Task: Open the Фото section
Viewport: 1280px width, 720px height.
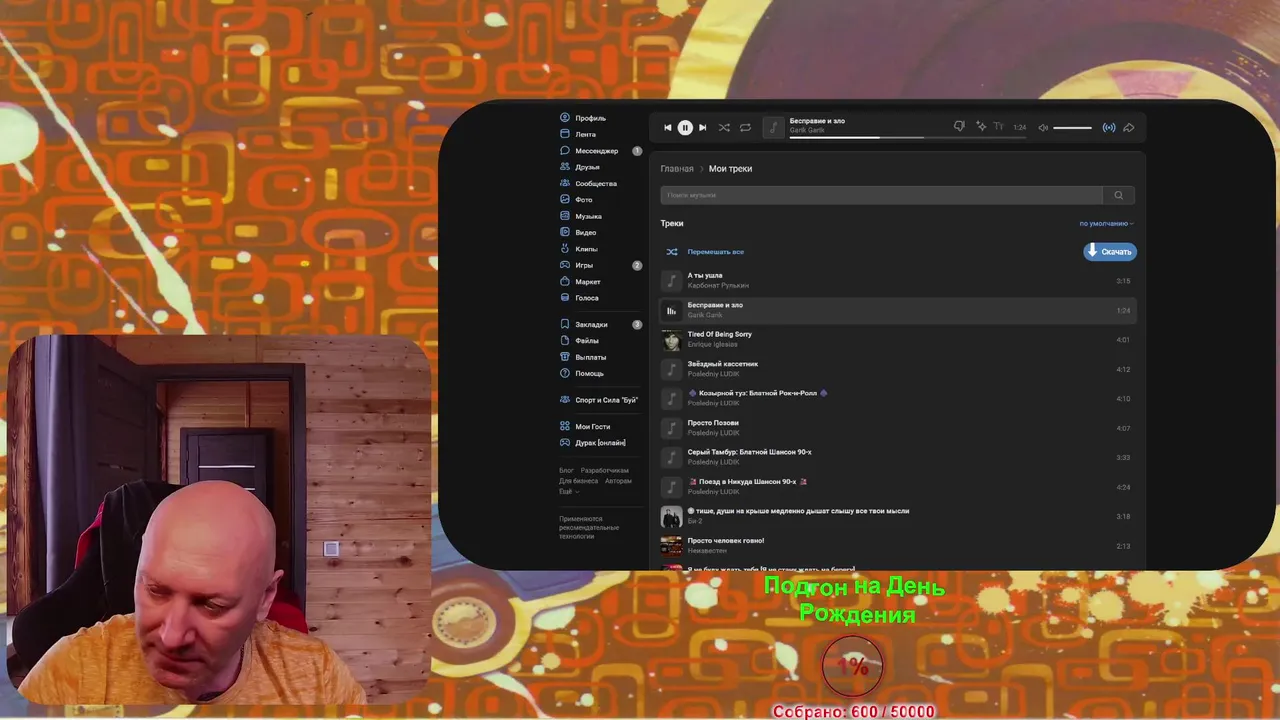Action: pyautogui.click(x=577, y=200)
